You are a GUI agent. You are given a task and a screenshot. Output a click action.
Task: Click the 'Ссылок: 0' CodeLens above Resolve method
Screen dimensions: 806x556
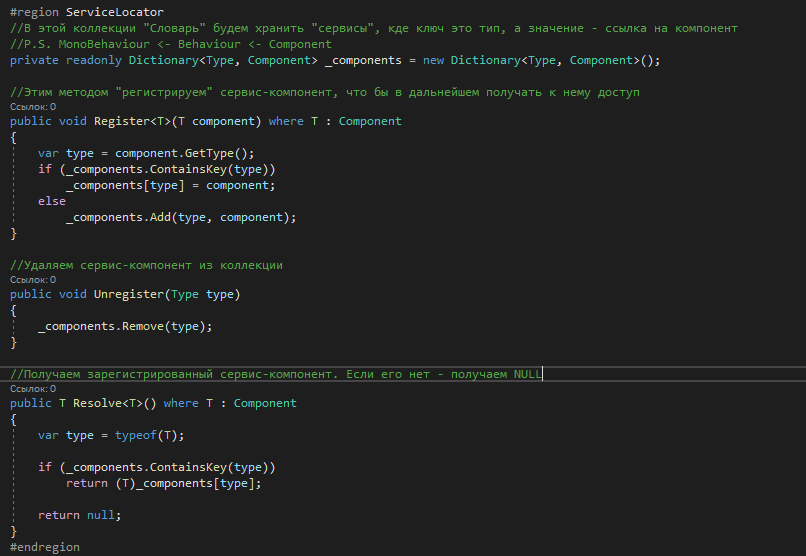[x=33, y=389]
